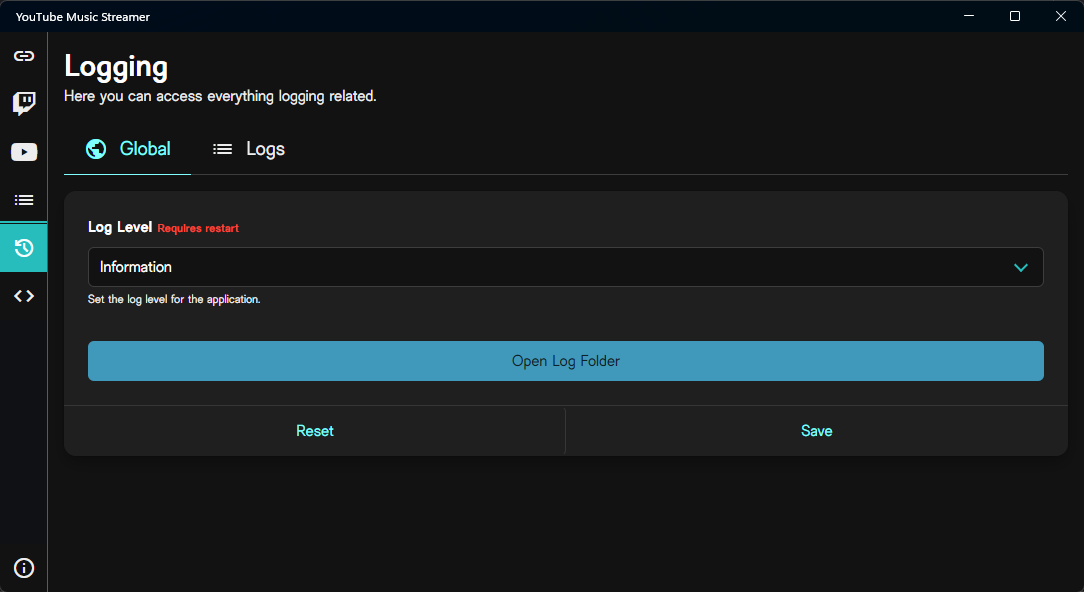
Task: Select the history/logging sidebar icon
Action: click(24, 248)
